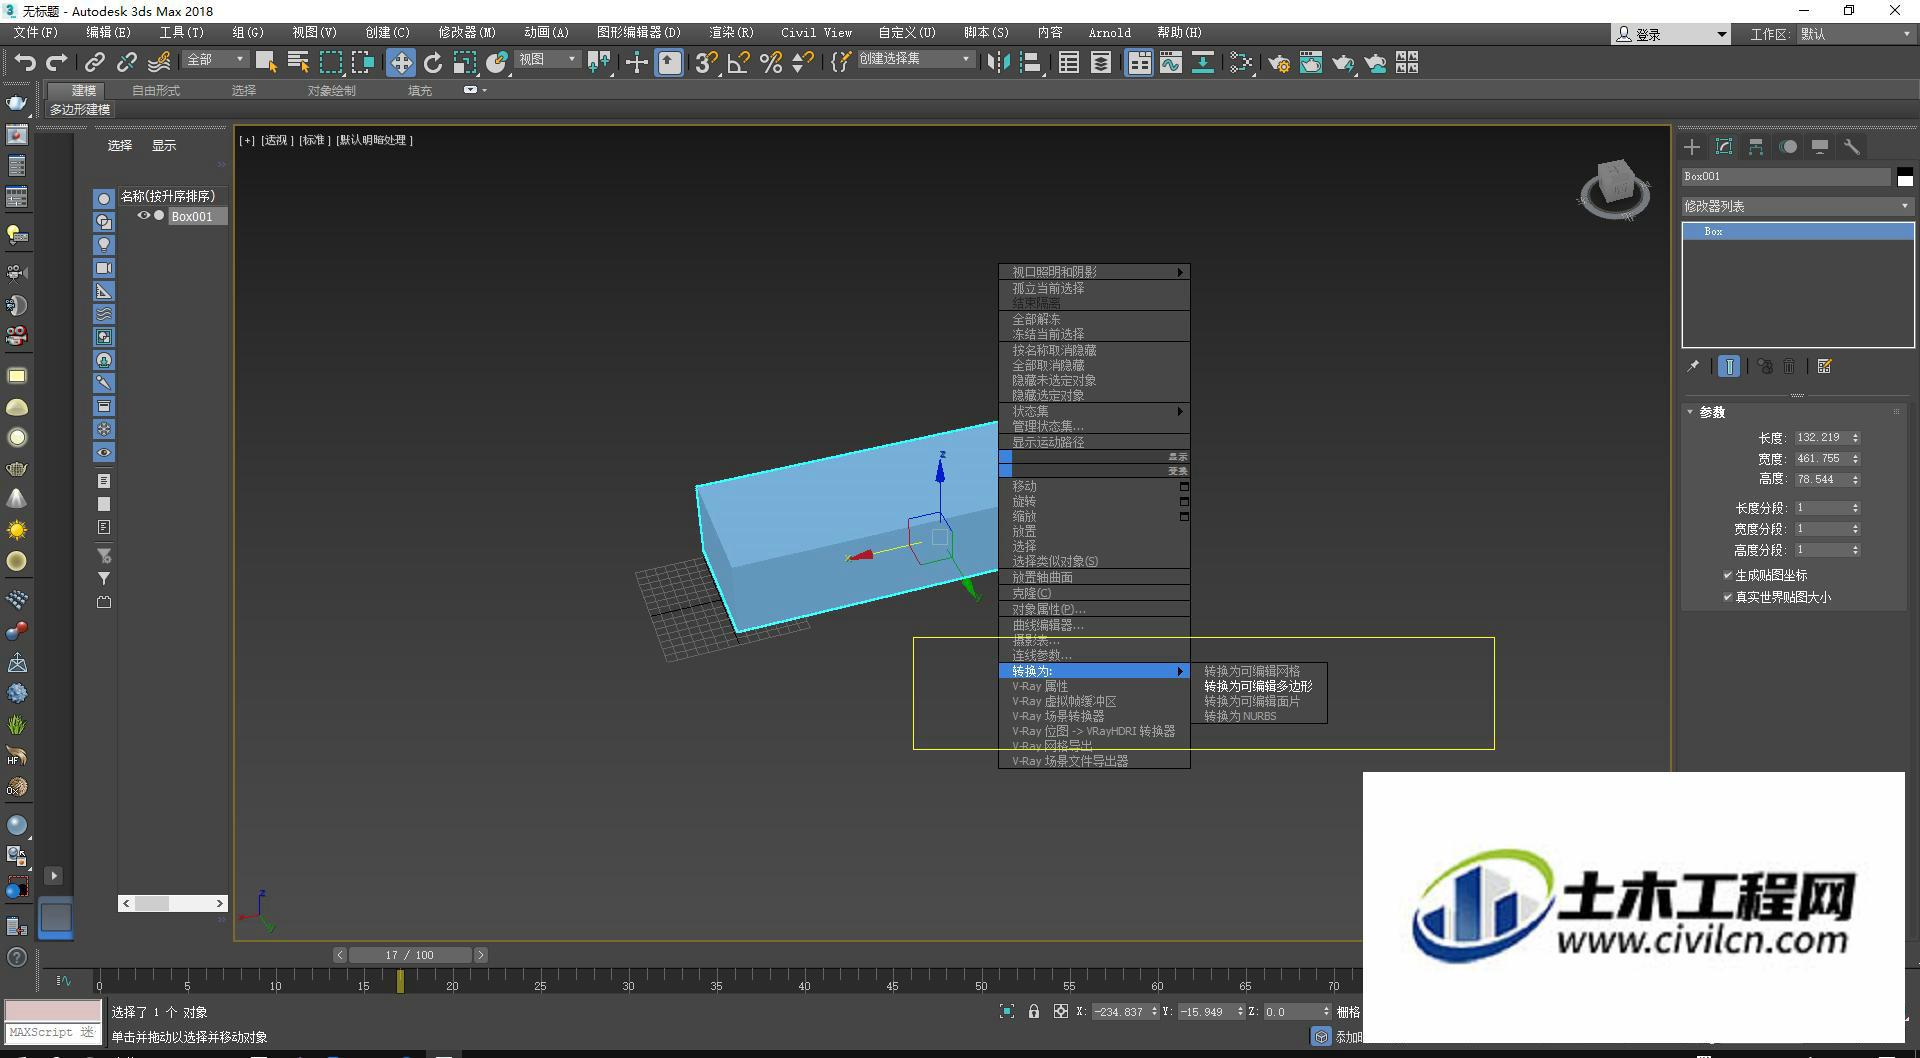Open Render Setup teapot icon
Screen dimensions: 1920x1058
click(x=1278, y=62)
